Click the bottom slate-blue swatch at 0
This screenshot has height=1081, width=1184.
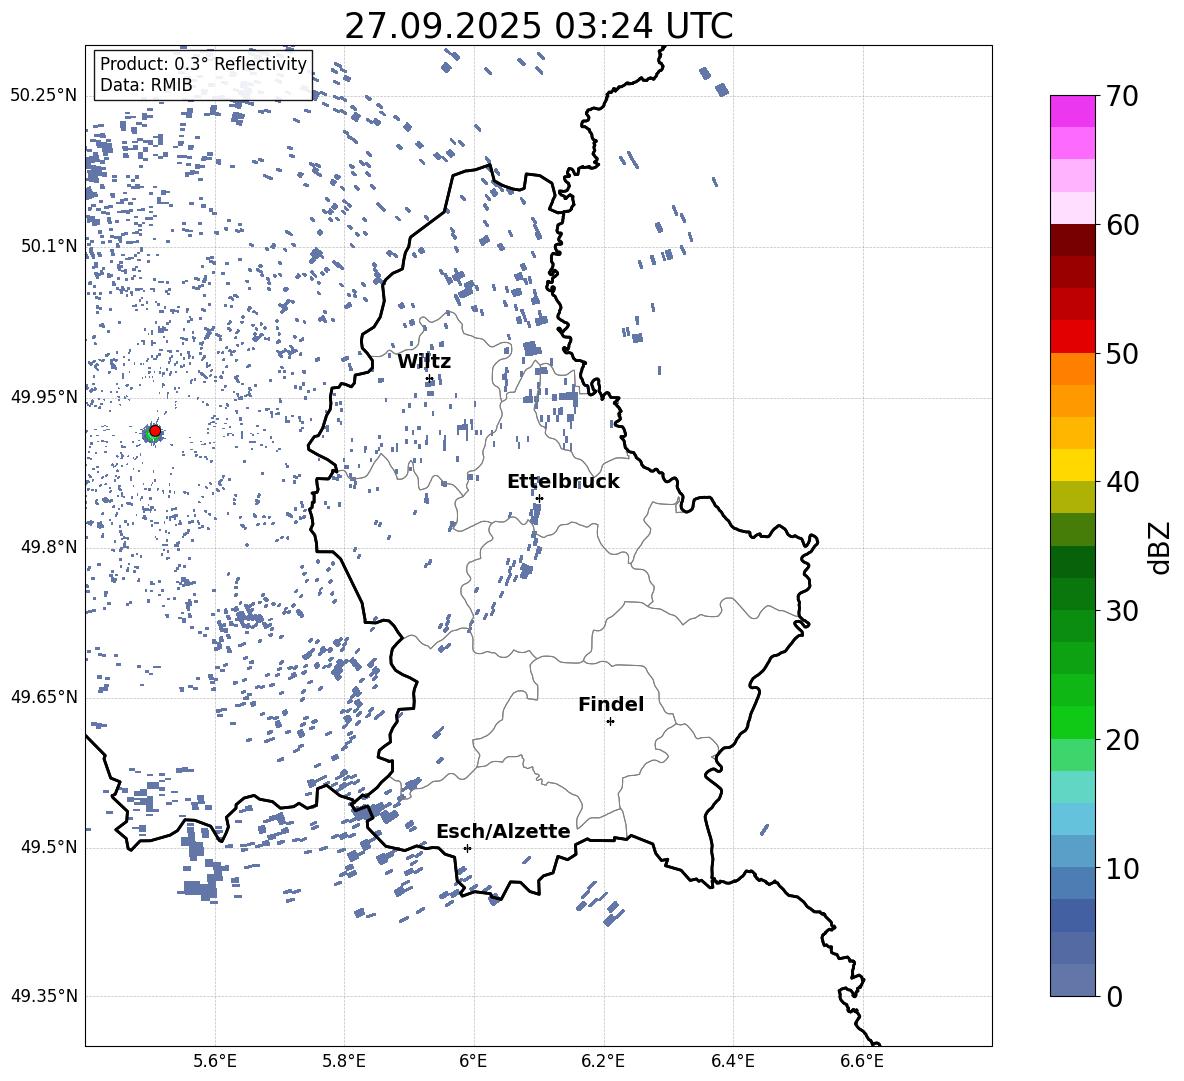(1072, 980)
